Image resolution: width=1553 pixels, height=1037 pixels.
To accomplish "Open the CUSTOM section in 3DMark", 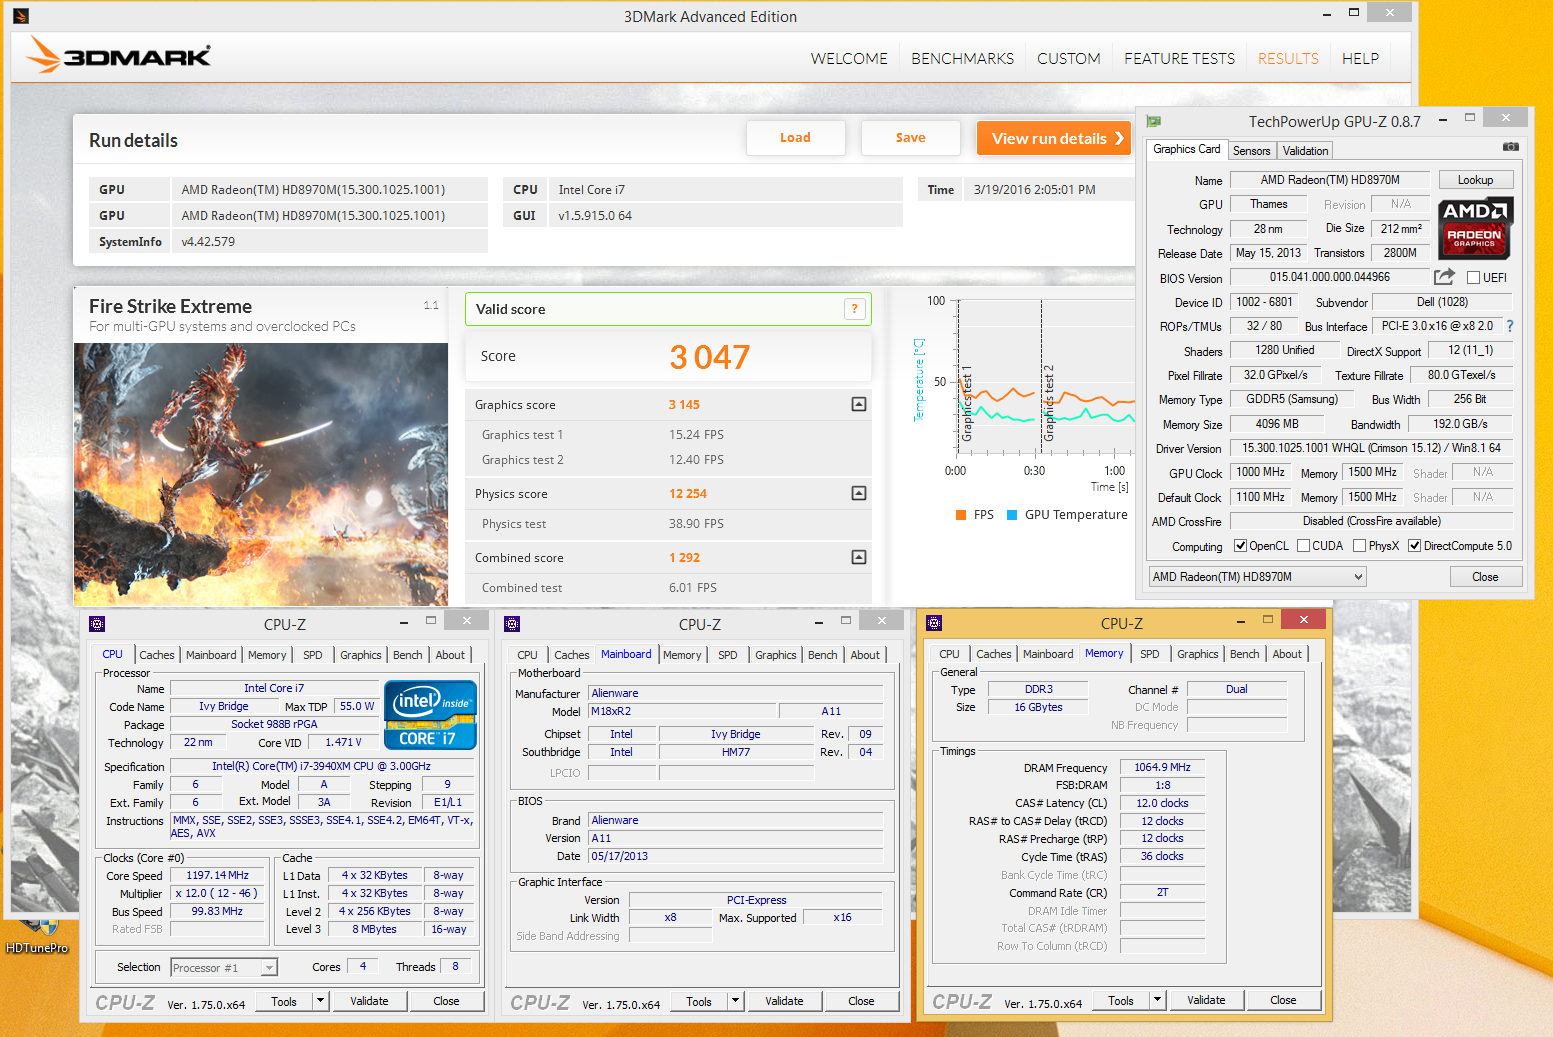I will (x=1069, y=59).
